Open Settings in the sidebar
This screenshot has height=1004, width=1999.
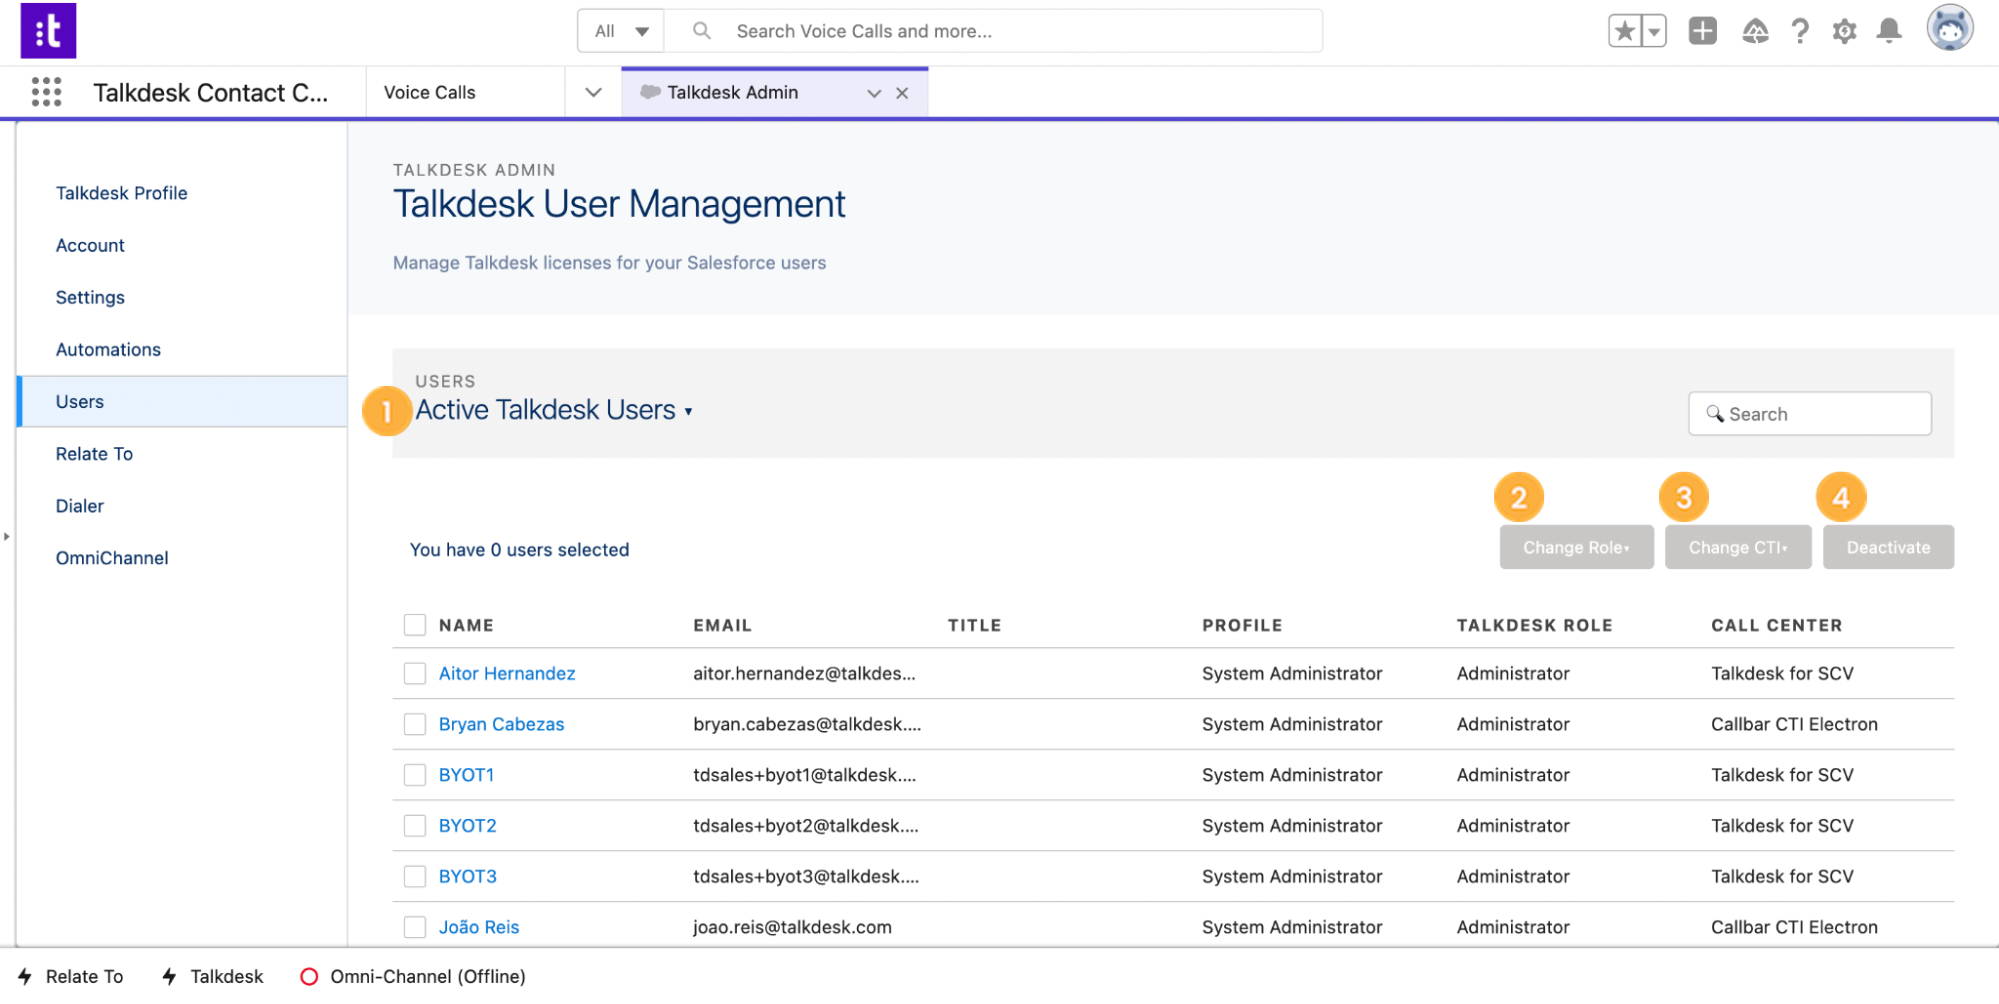point(90,297)
